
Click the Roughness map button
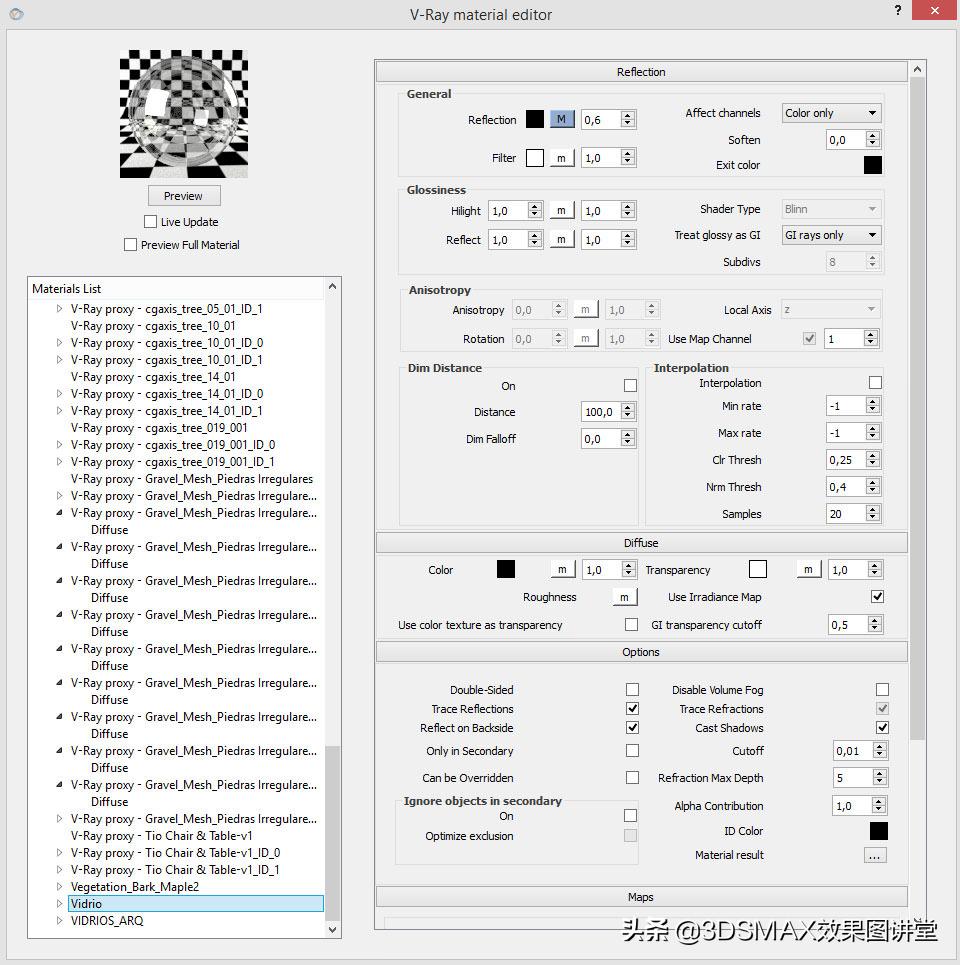click(x=624, y=597)
